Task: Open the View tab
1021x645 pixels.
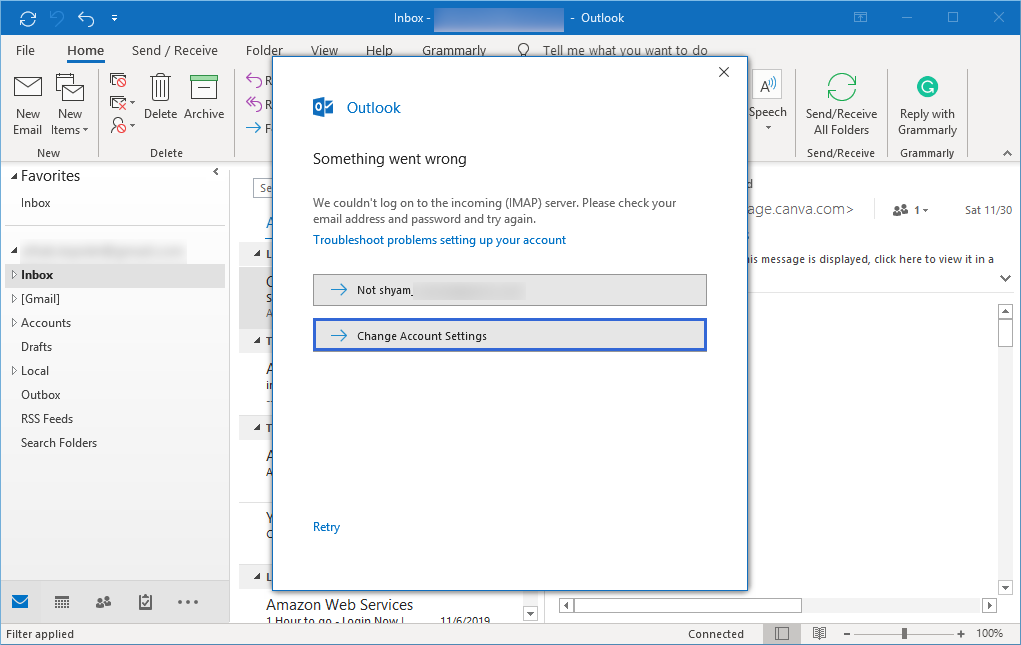Action: 324,51
